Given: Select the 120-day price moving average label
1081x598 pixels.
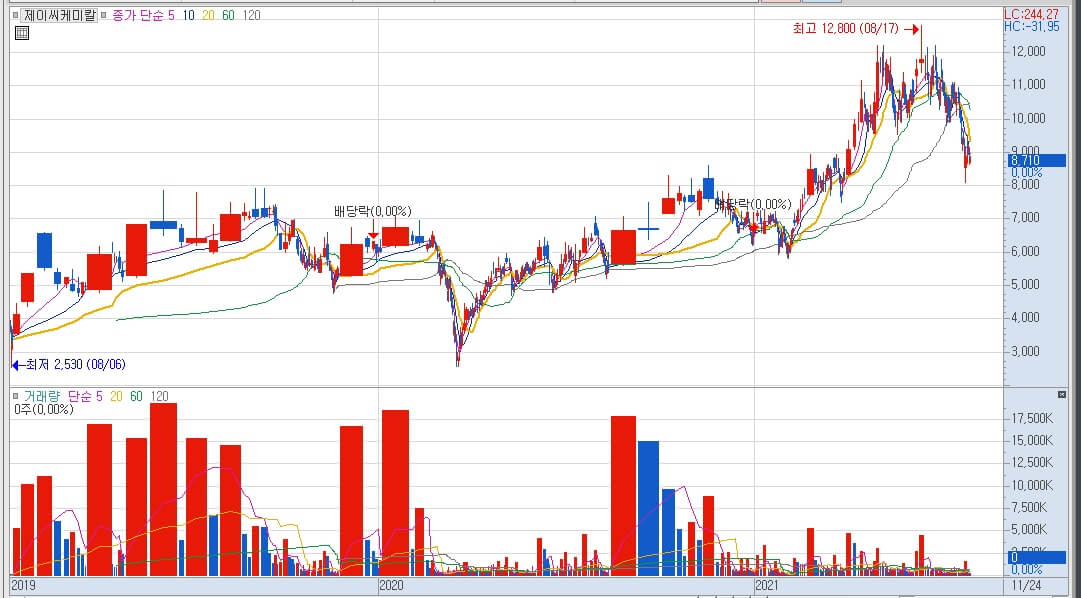Looking at the screenshot, I should [252, 15].
